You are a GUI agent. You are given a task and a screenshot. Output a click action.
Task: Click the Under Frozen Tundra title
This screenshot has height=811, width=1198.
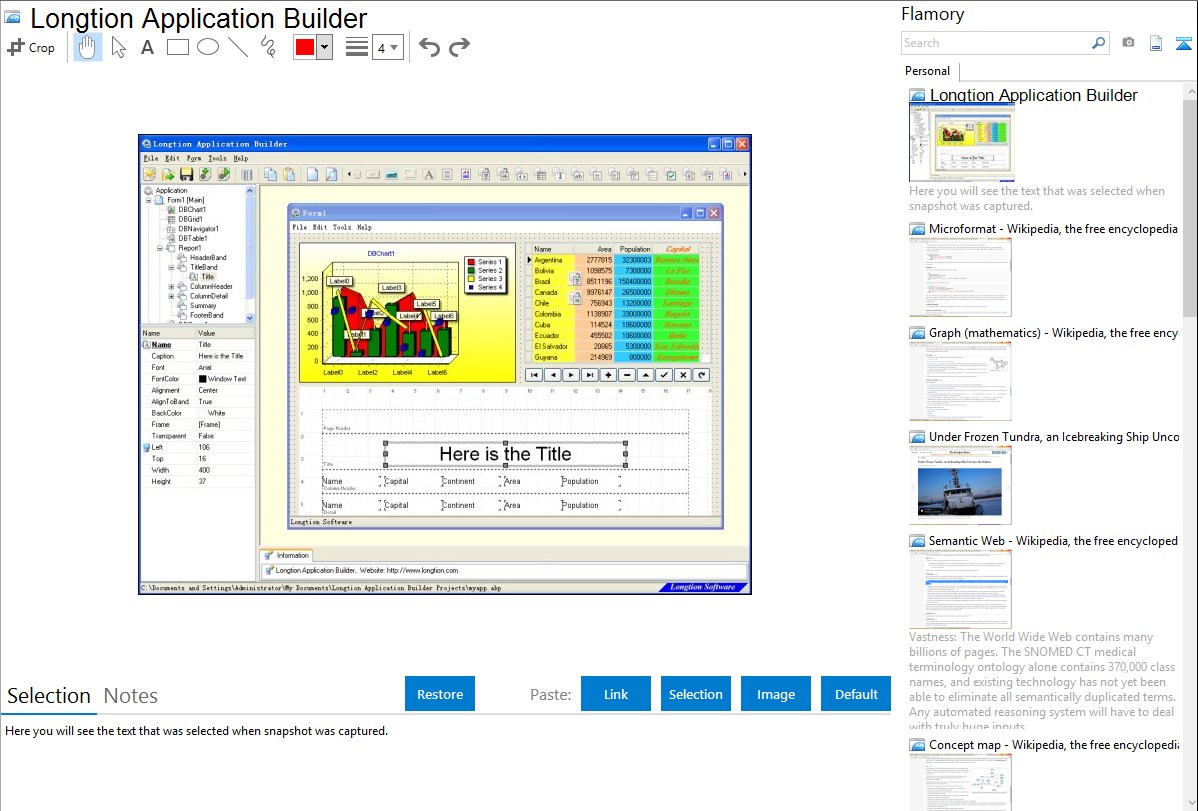[1054, 436]
